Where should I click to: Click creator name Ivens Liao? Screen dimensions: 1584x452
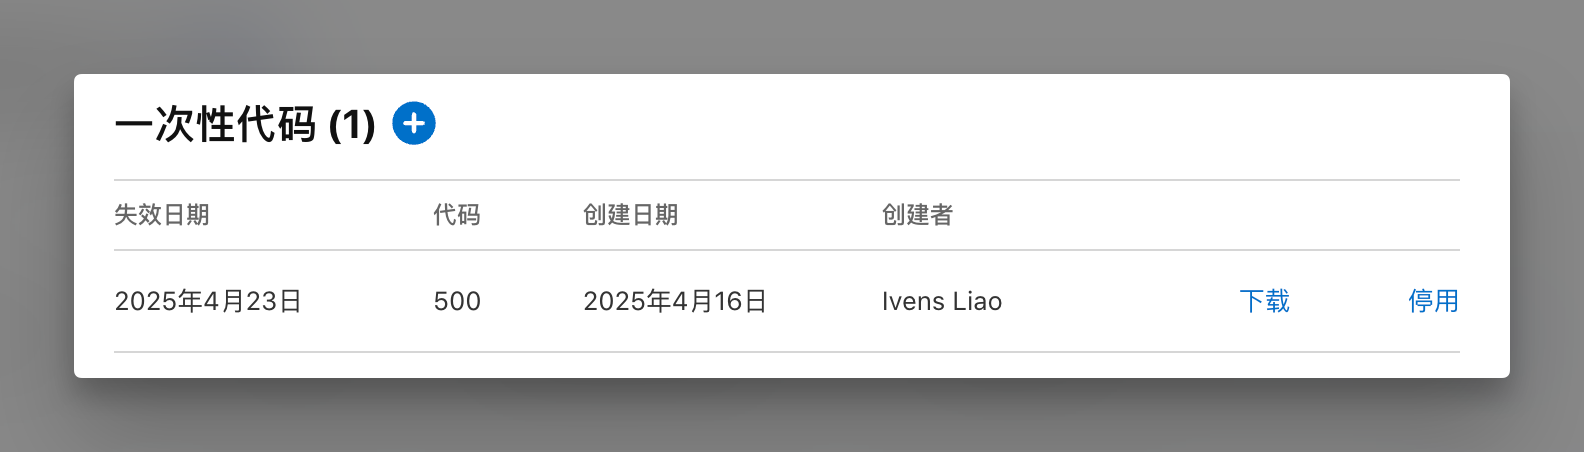[x=942, y=301]
